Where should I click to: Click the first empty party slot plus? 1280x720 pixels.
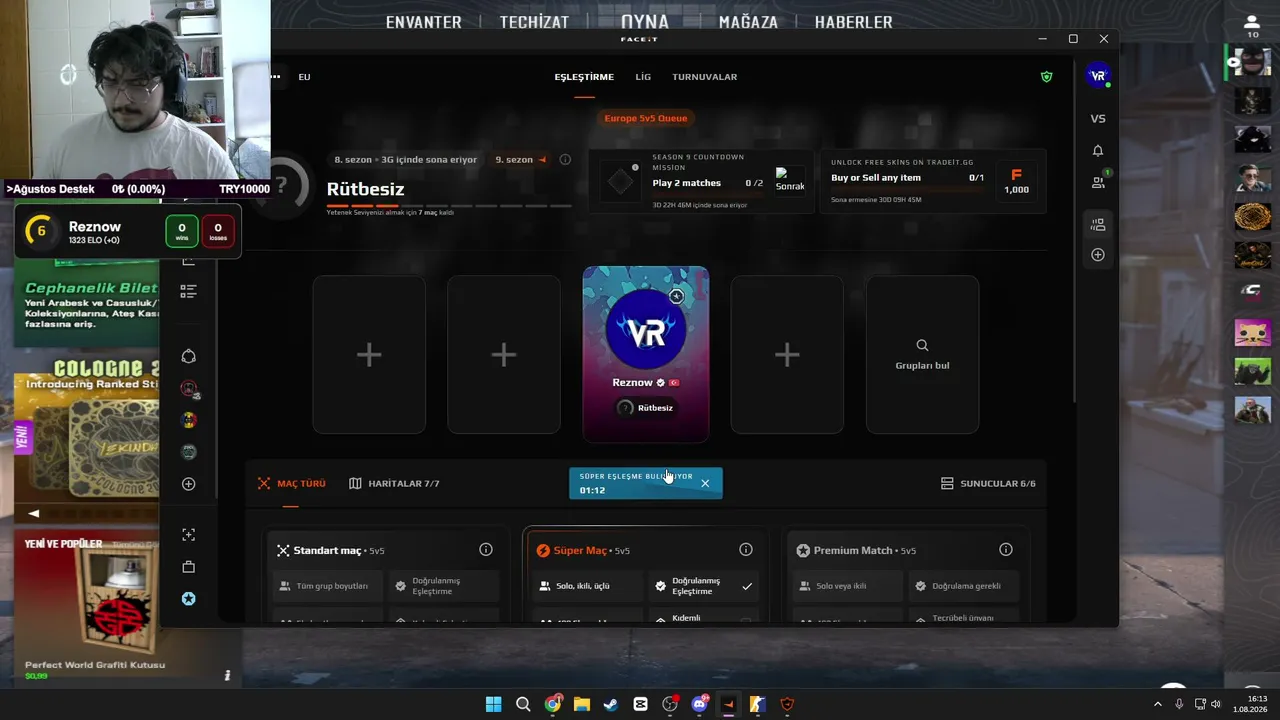(x=369, y=355)
